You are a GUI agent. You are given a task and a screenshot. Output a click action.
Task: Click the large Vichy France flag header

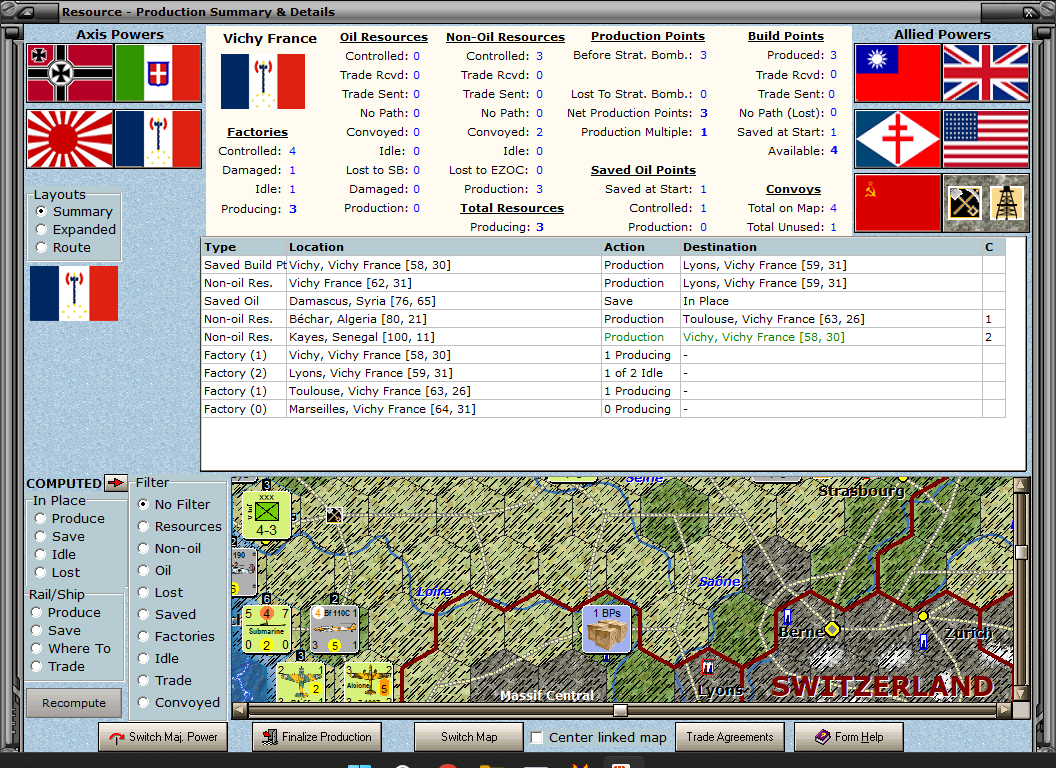pos(263,81)
